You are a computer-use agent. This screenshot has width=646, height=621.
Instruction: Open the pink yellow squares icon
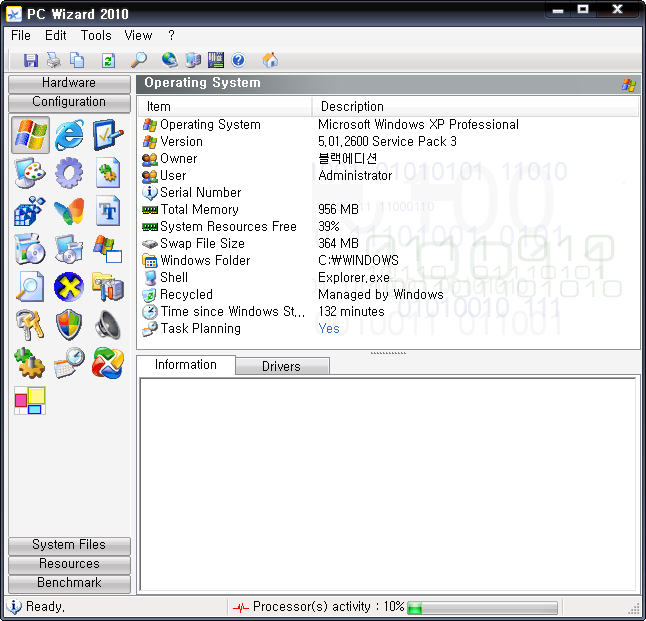pos(30,401)
